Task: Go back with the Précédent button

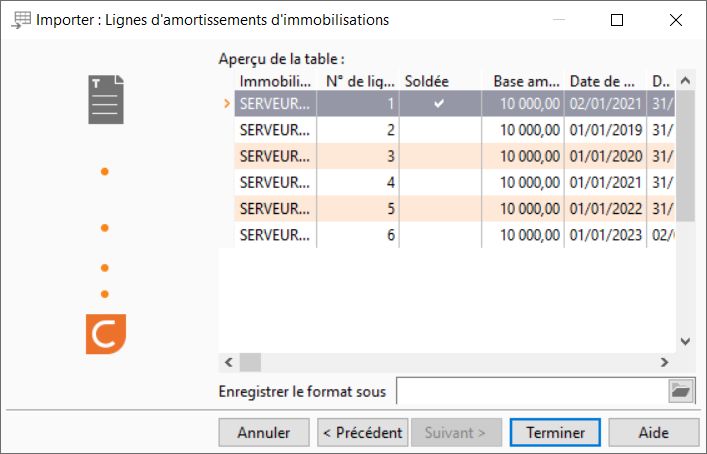Action: point(363,432)
